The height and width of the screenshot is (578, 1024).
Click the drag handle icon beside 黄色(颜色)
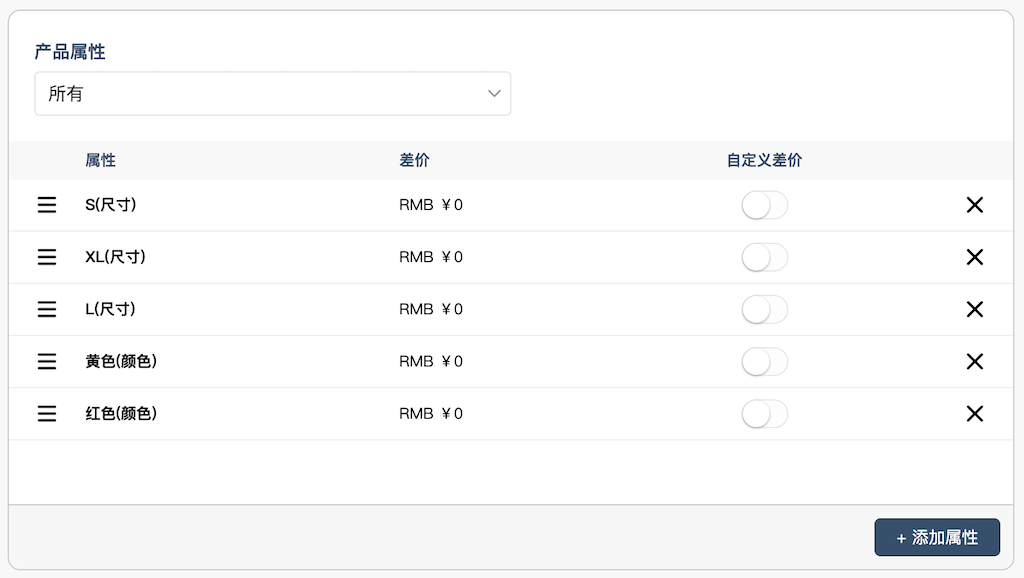pyautogui.click(x=46, y=361)
